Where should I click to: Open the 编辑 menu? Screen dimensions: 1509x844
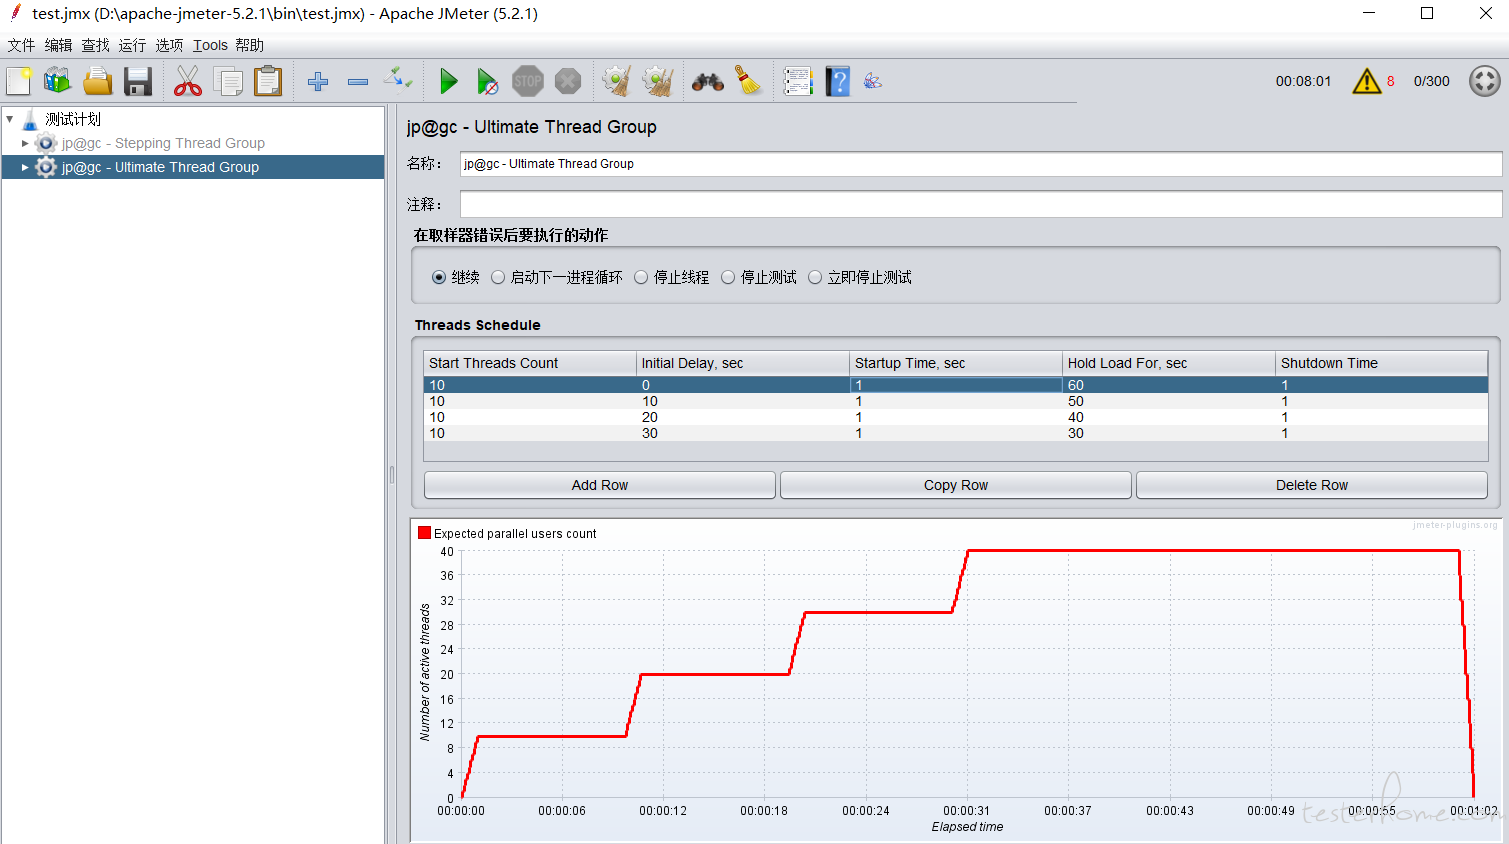click(58, 45)
